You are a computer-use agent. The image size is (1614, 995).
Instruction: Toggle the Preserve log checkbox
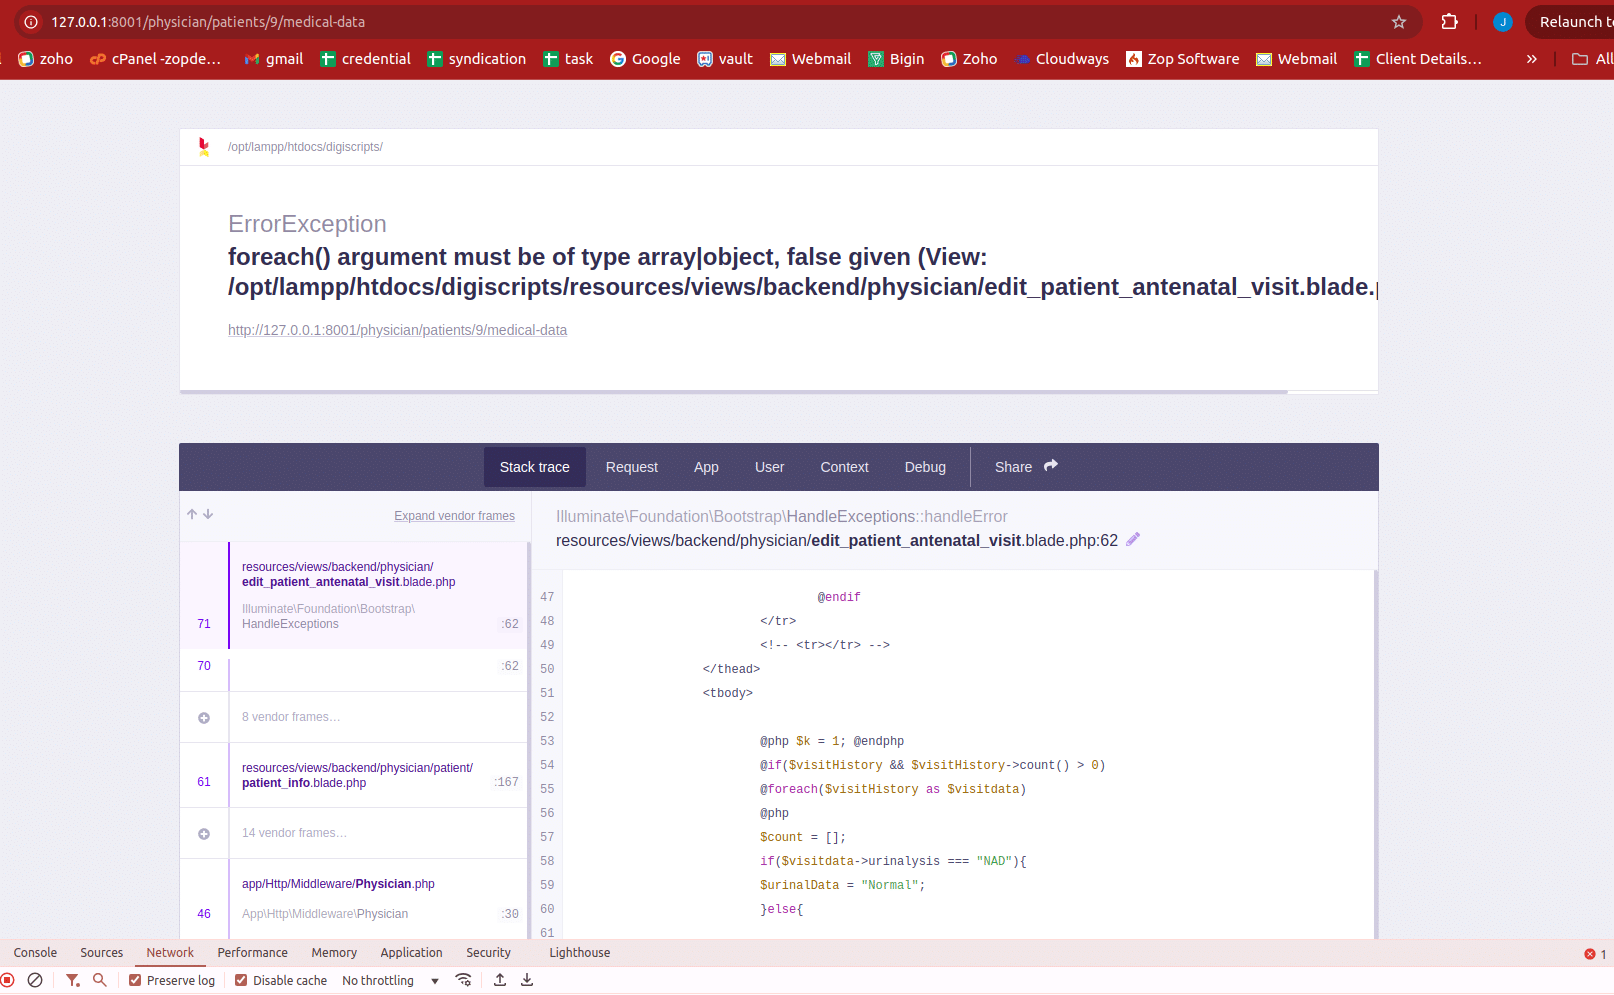[135, 981]
